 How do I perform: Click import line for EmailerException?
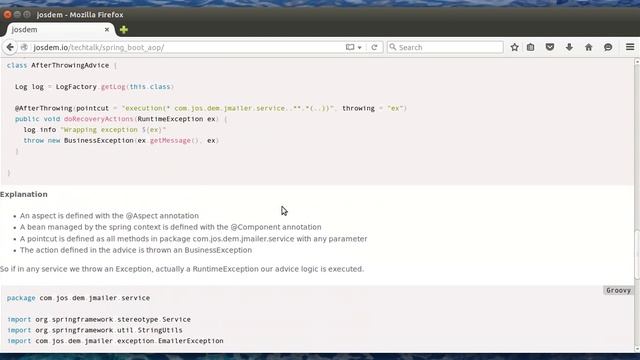[115, 340]
